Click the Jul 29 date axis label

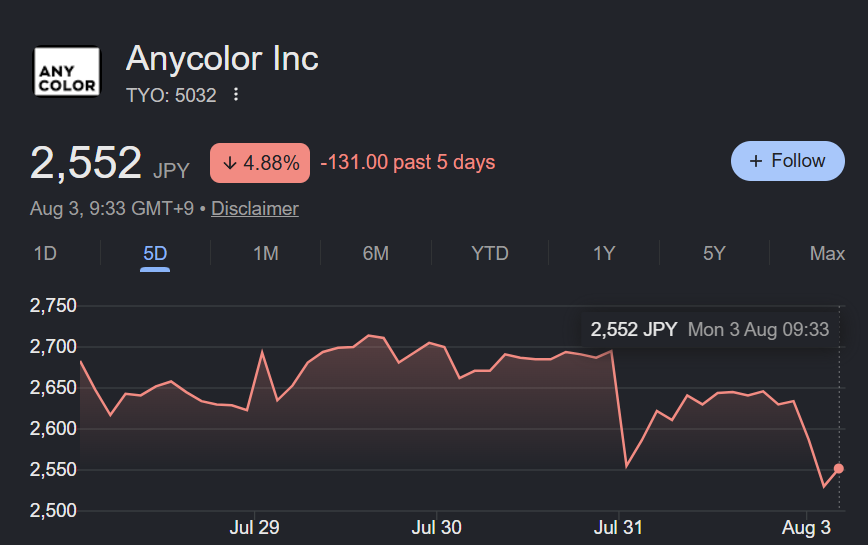[x=254, y=527]
